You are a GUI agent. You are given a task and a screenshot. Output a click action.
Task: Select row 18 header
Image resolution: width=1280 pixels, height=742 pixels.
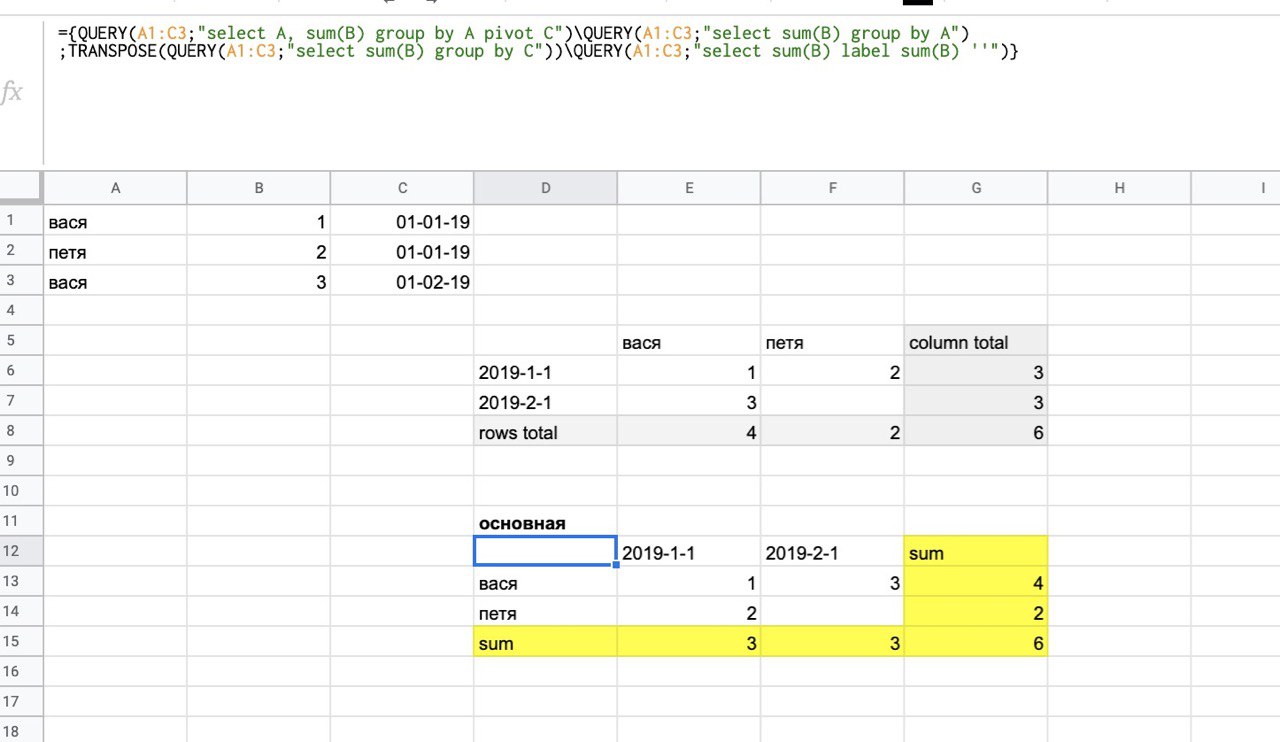pos(21,731)
